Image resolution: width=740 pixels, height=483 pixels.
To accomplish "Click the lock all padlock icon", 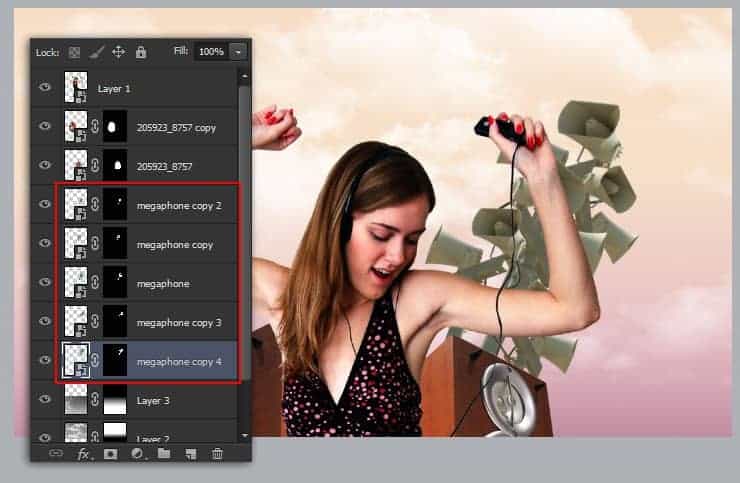I will tap(140, 52).
